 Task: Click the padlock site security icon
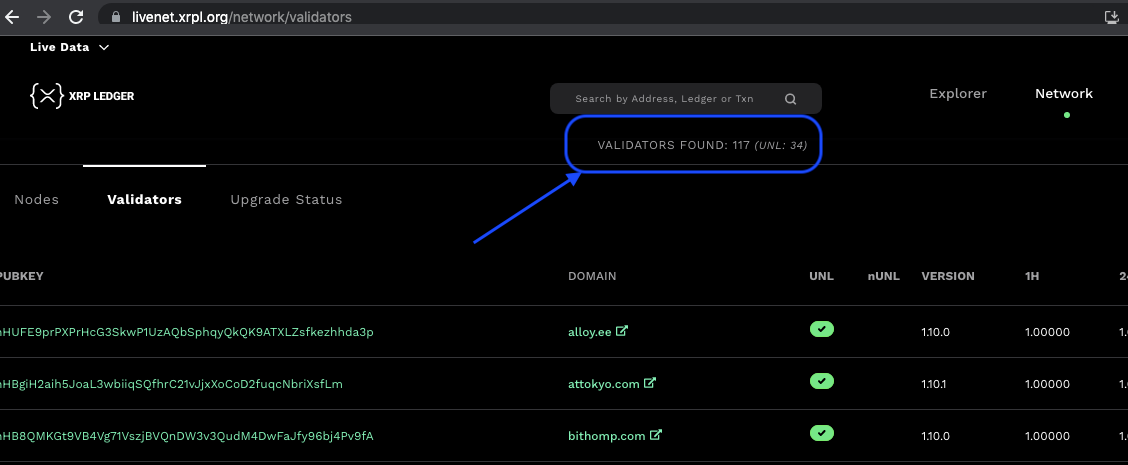(x=115, y=17)
